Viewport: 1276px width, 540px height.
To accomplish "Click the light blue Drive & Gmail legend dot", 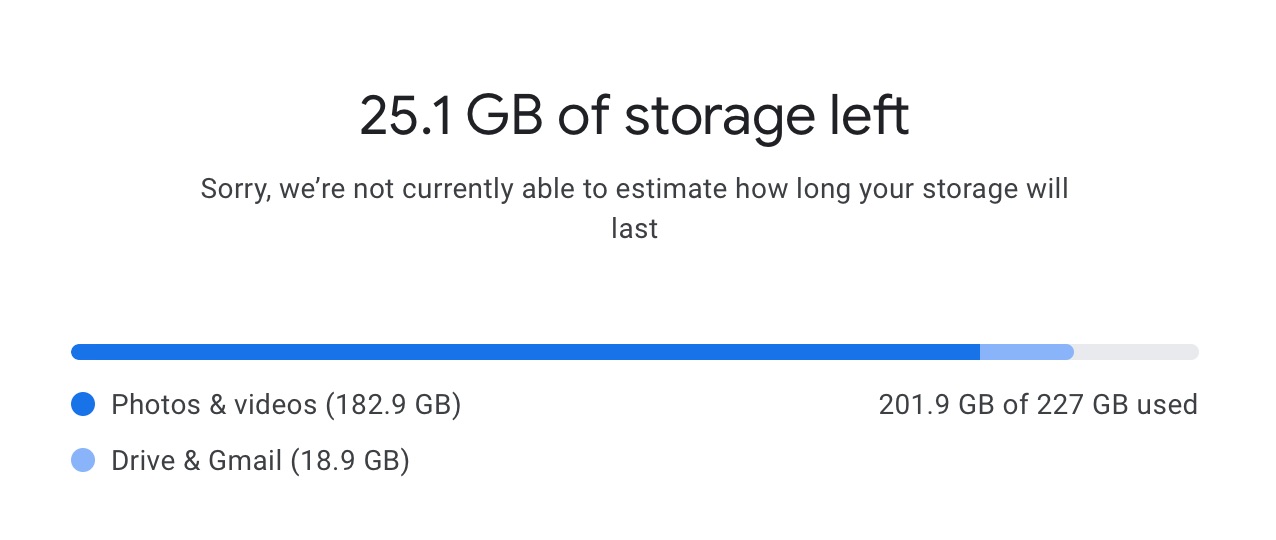I will pyautogui.click(x=83, y=461).
